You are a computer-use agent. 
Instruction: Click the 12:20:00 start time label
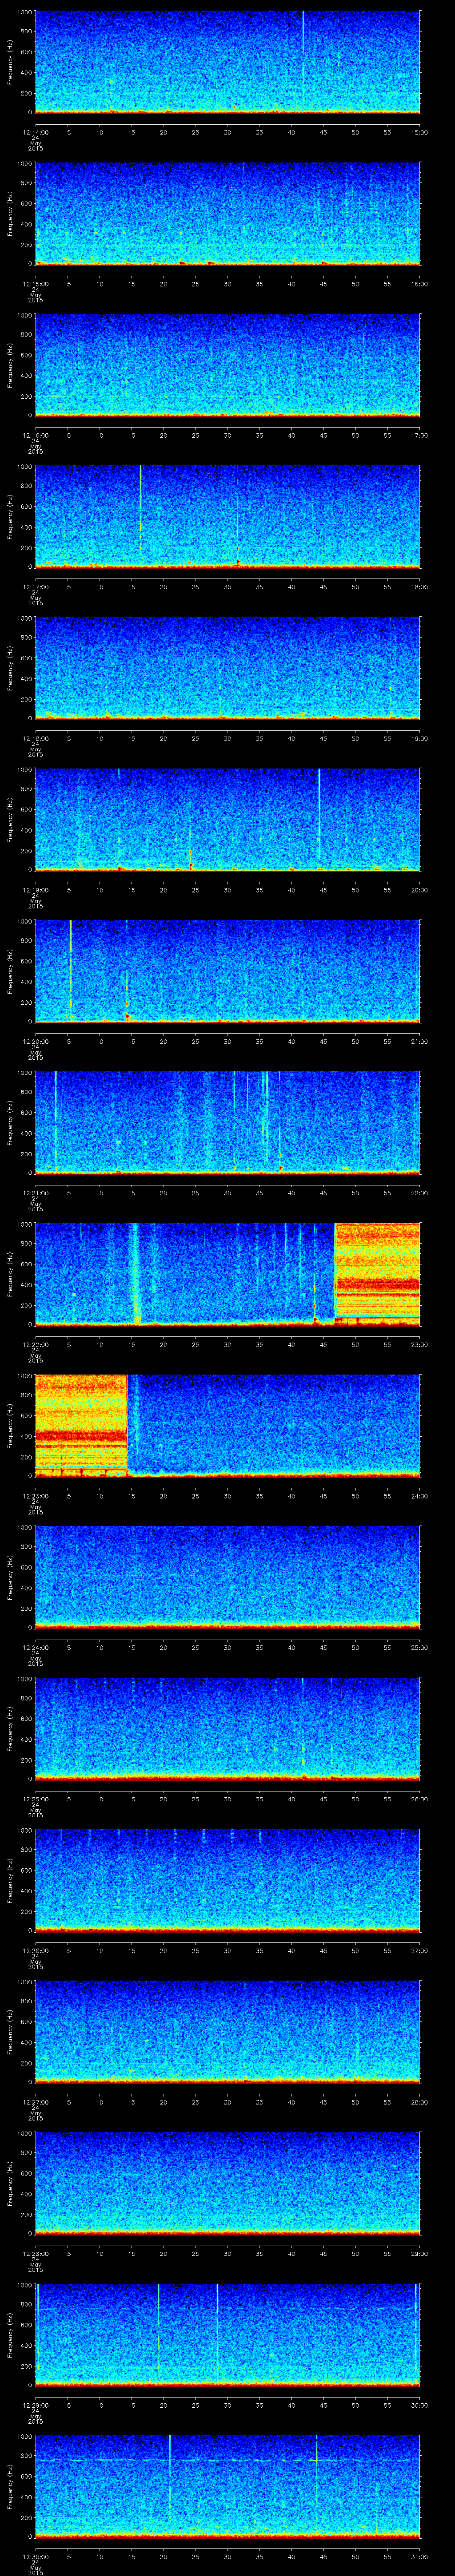(35, 1041)
